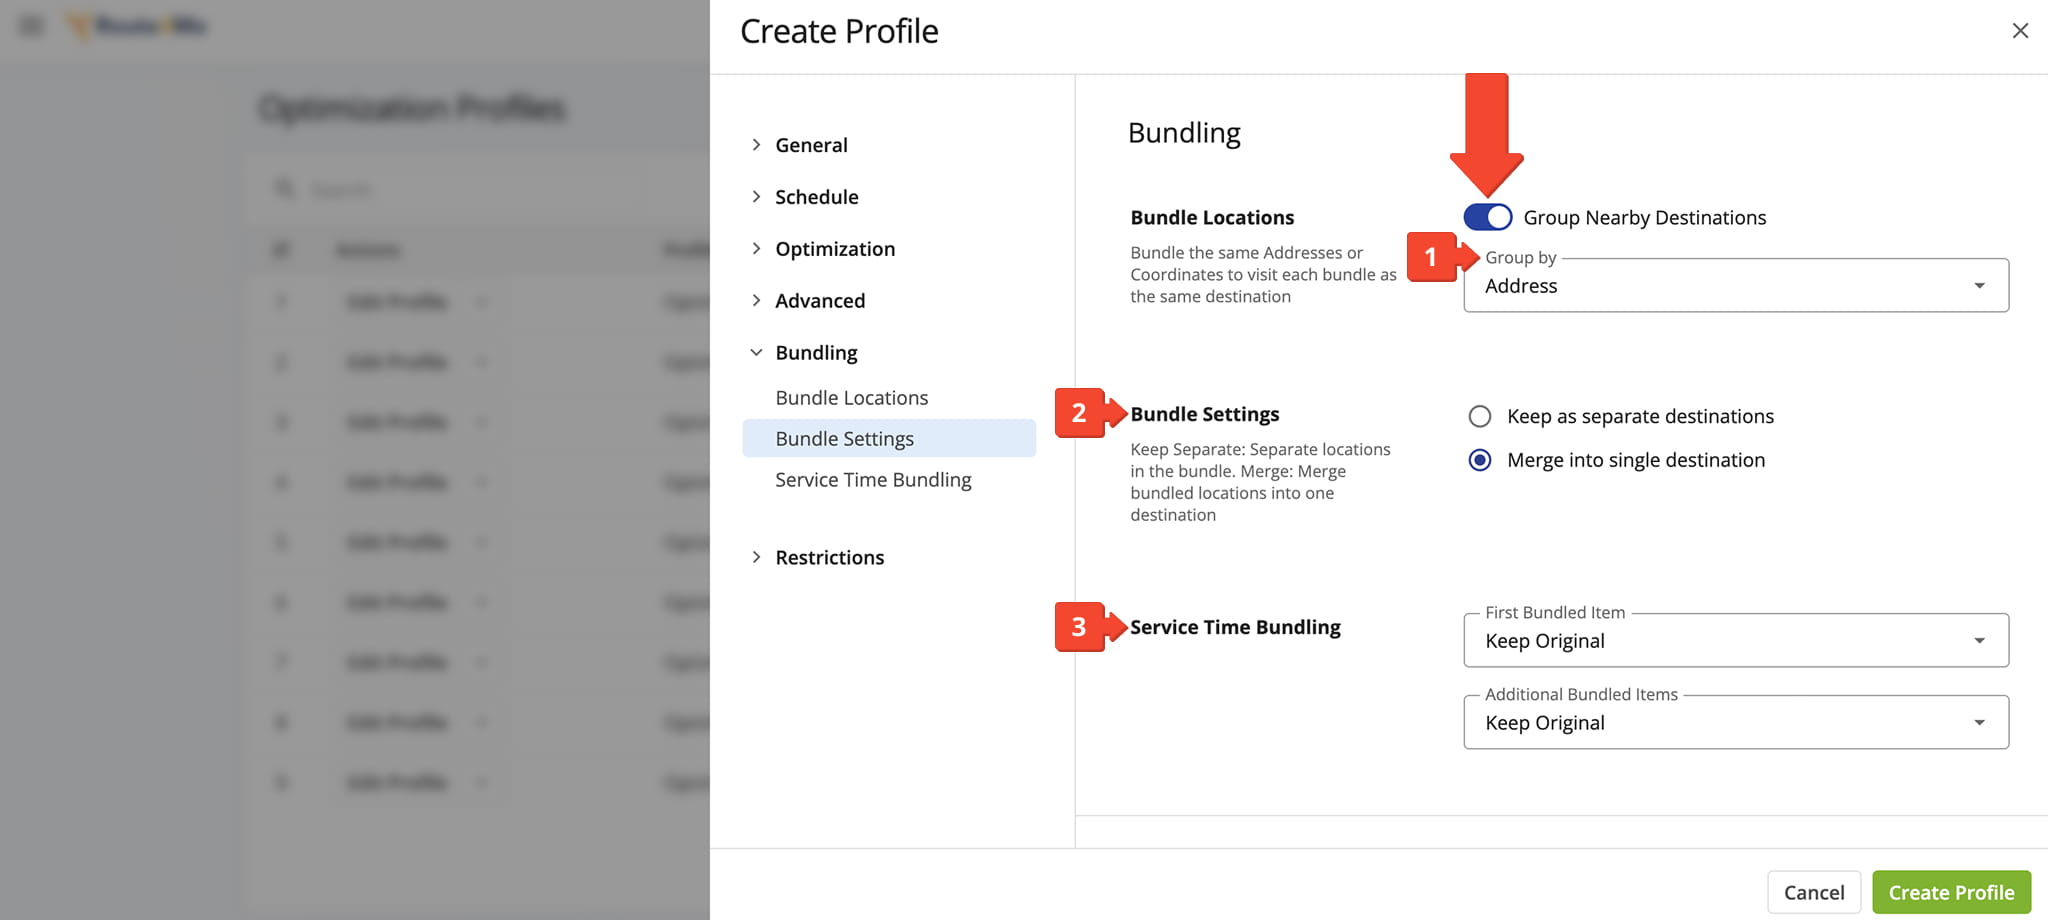Expand the Optimization section chevron
This screenshot has width=2048, height=920.
pyautogui.click(x=756, y=249)
